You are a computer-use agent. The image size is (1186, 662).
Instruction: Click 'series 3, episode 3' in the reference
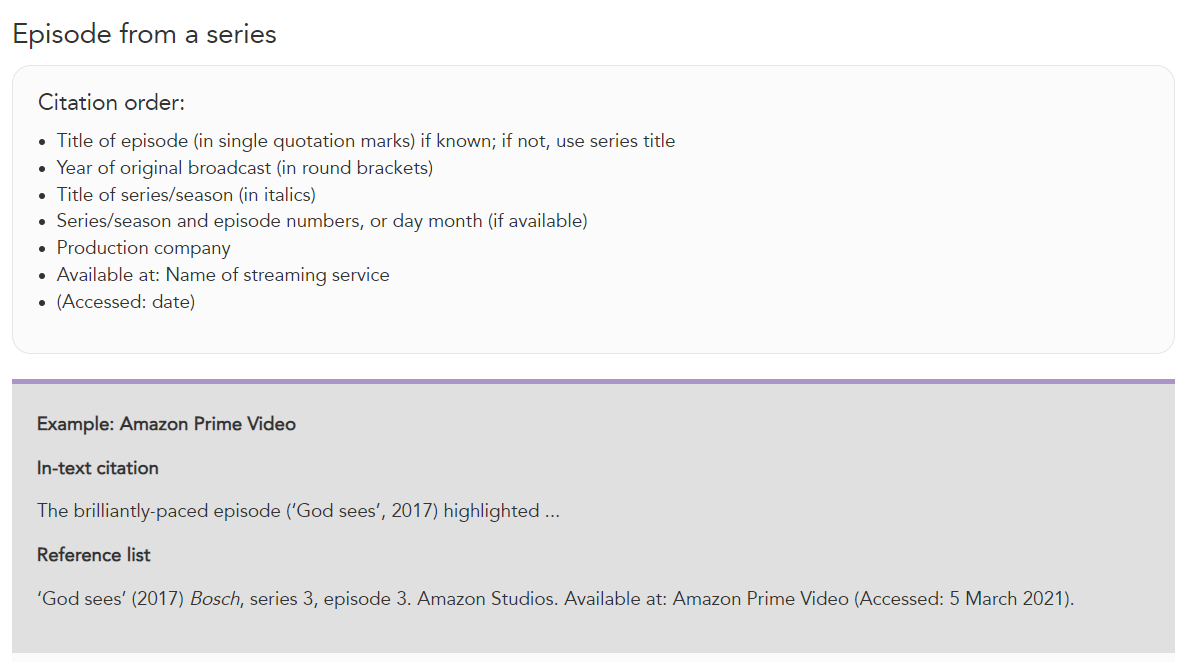[328, 598]
